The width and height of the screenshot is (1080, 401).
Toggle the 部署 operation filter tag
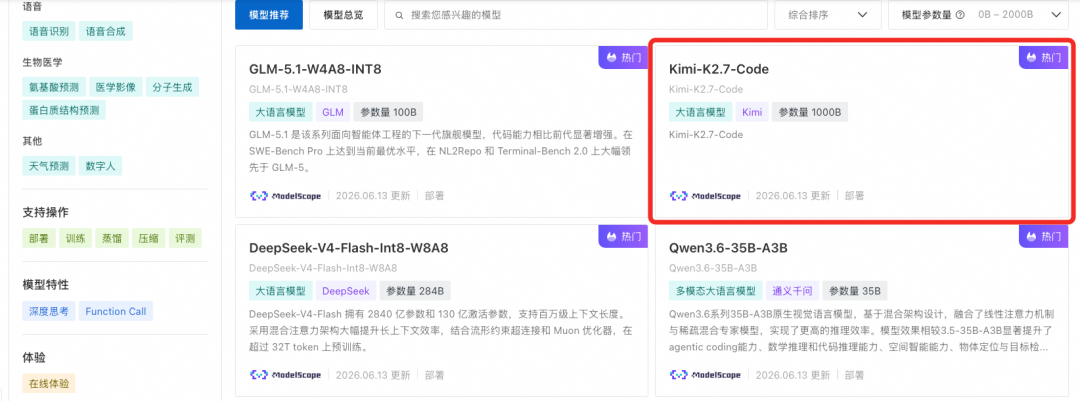39,238
